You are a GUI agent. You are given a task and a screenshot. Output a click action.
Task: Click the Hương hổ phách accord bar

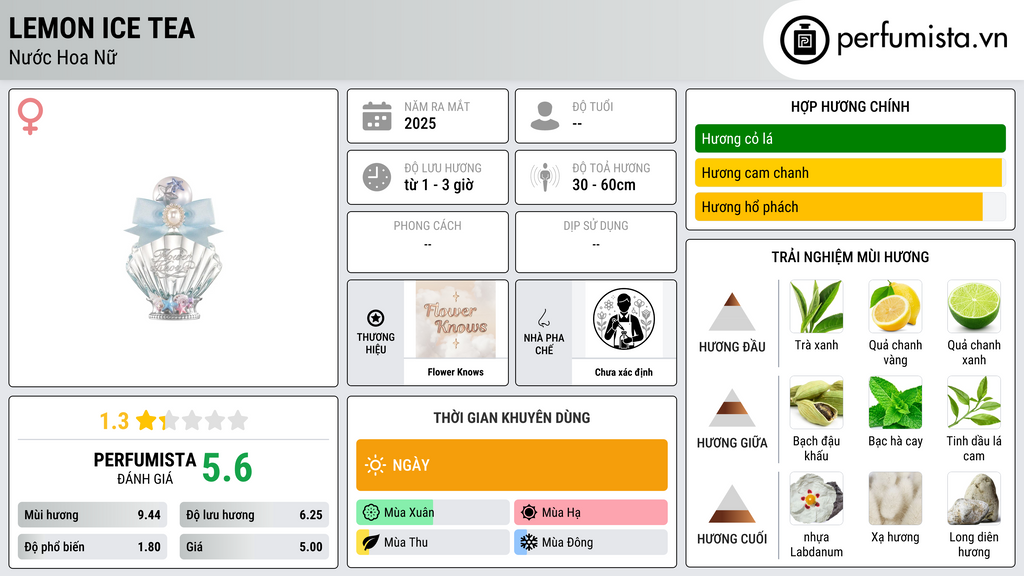coord(850,207)
